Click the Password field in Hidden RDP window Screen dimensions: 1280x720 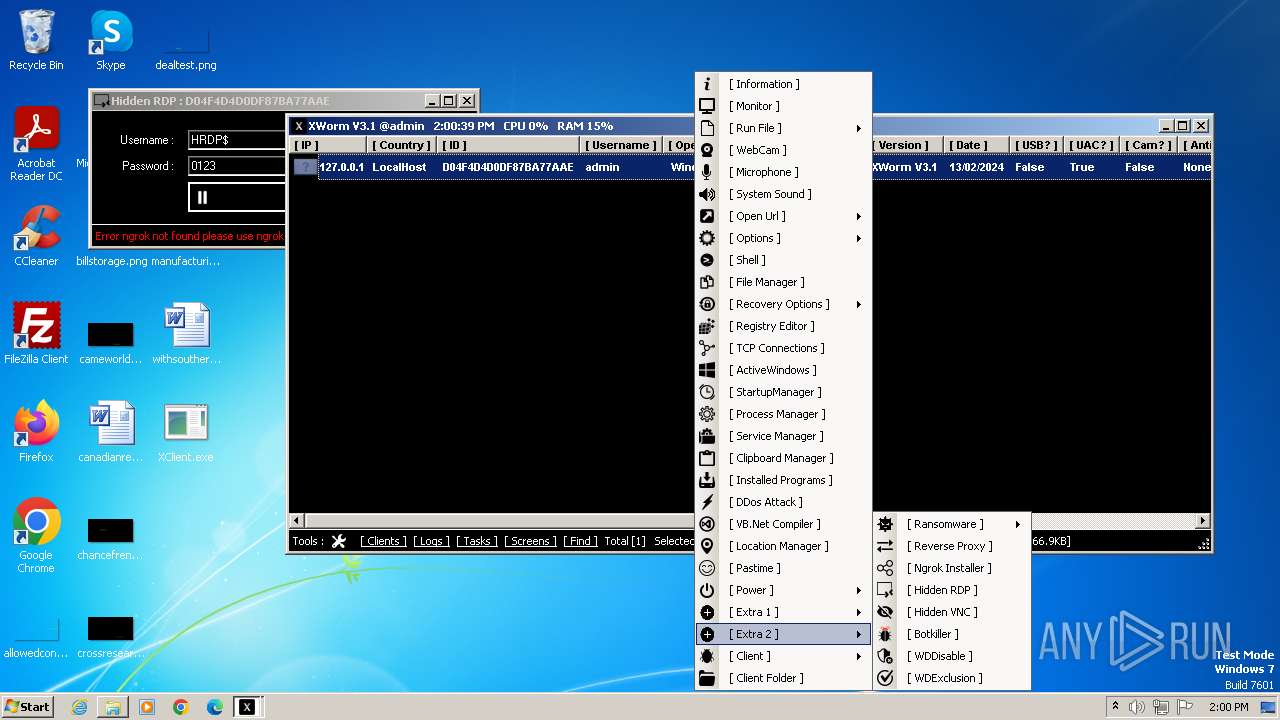coord(238,166)
